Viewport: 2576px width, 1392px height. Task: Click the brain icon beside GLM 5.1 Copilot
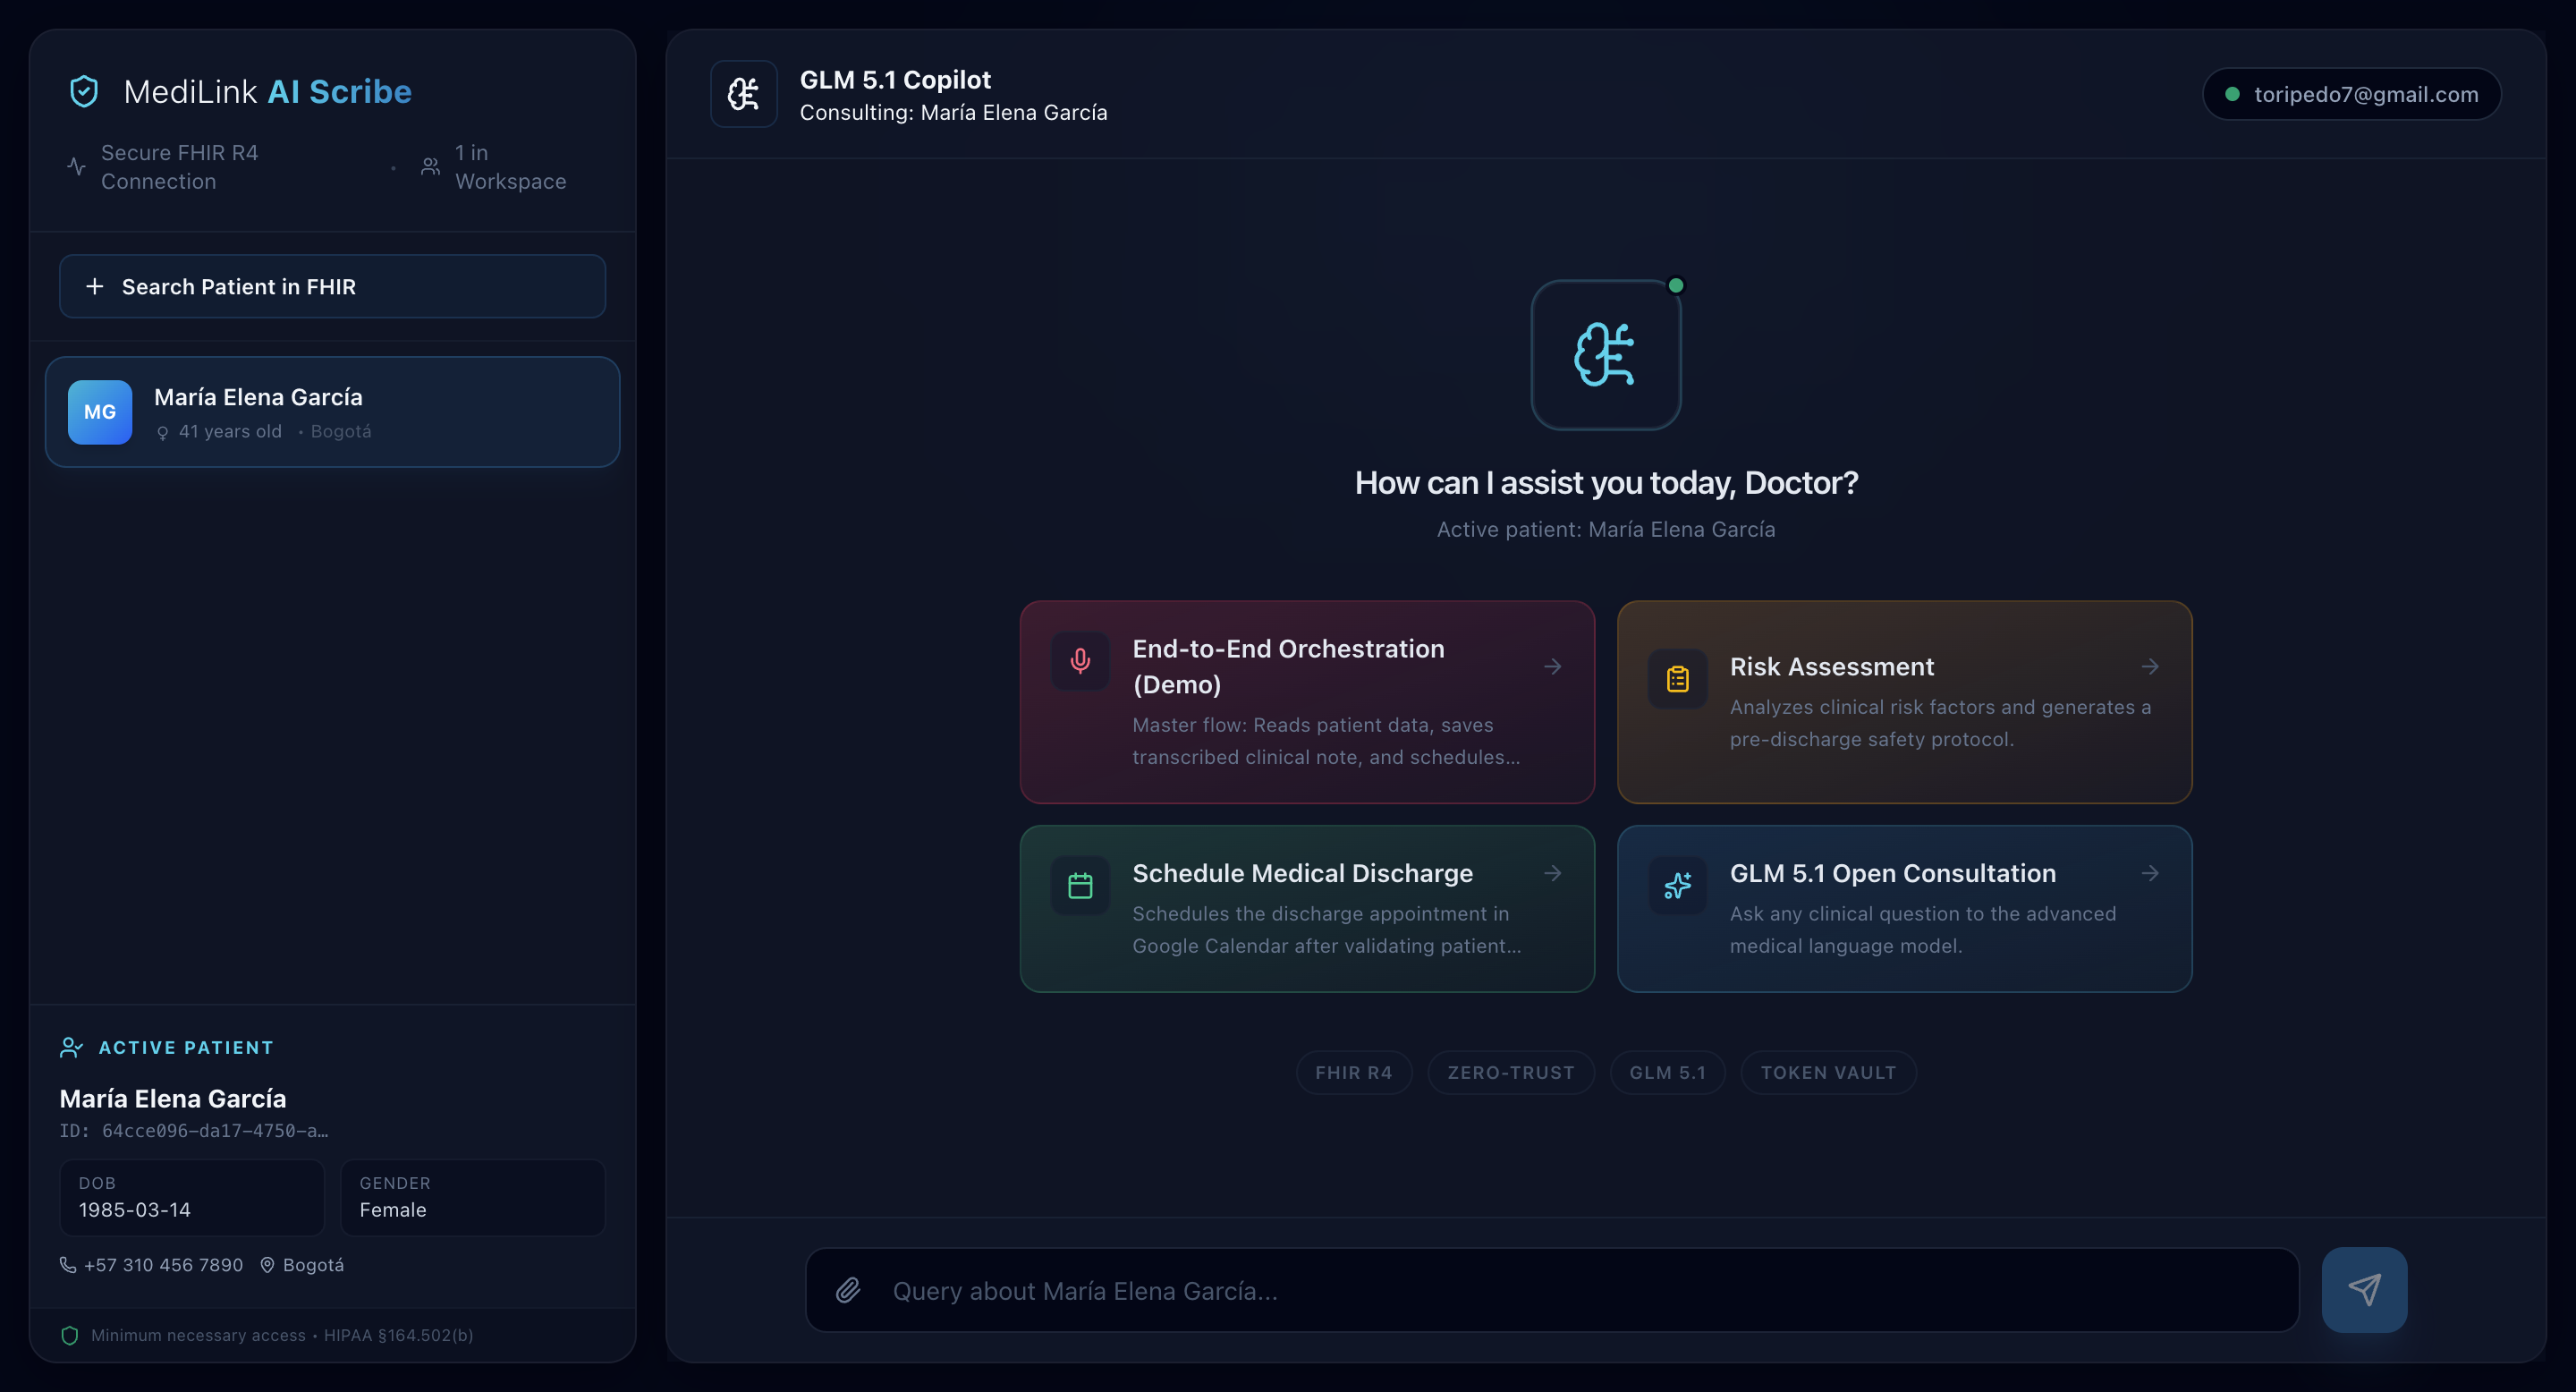743,95
